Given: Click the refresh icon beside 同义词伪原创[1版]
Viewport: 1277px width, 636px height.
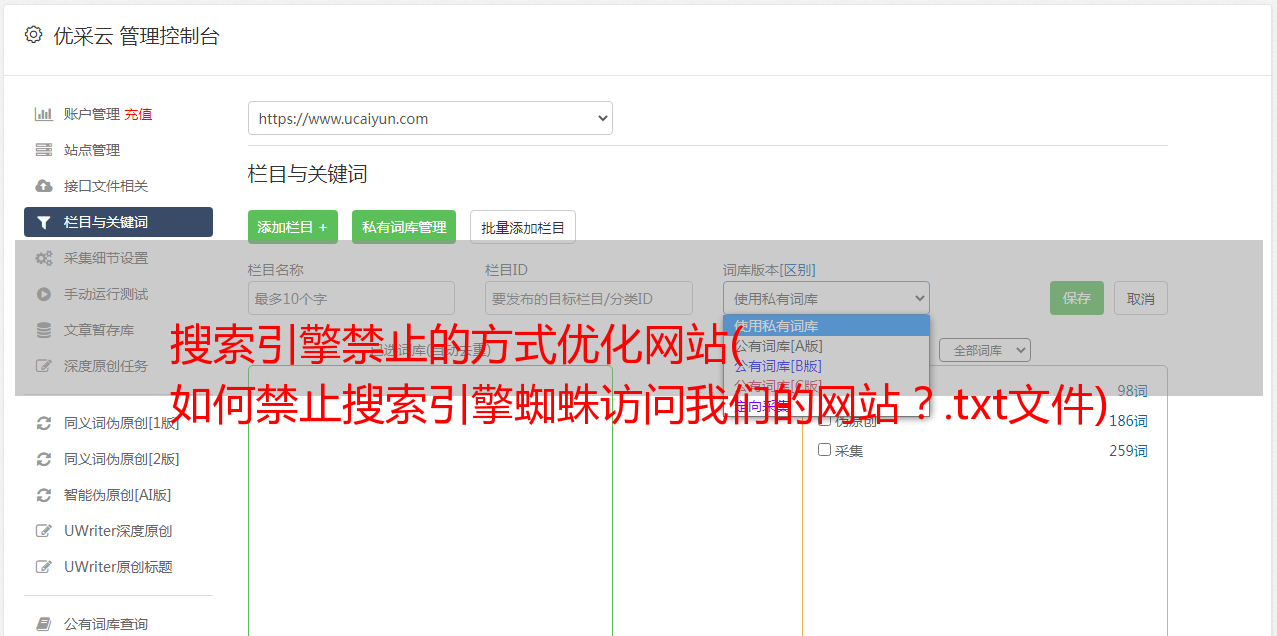Looking at the screenshot, I should click(x=43, y=423).
